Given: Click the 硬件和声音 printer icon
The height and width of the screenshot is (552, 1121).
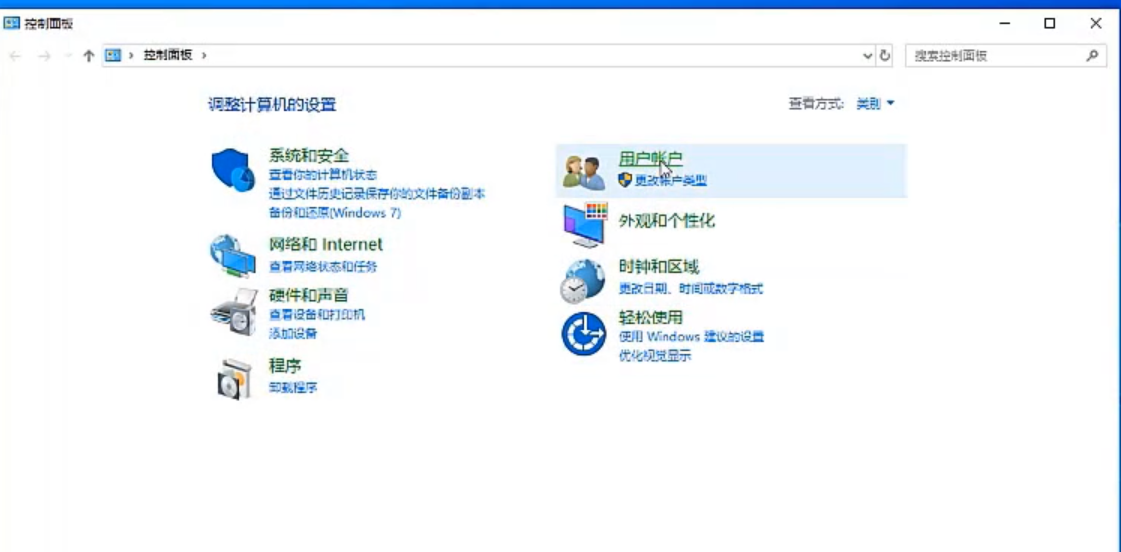Looking at the screenshot, I should coord(234,312).
